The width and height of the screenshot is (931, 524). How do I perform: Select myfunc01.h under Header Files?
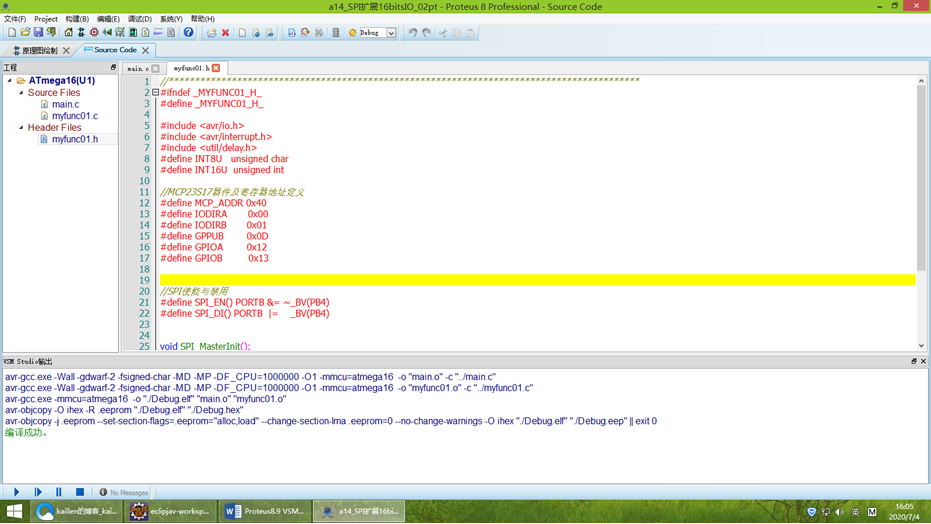[75, 139]
